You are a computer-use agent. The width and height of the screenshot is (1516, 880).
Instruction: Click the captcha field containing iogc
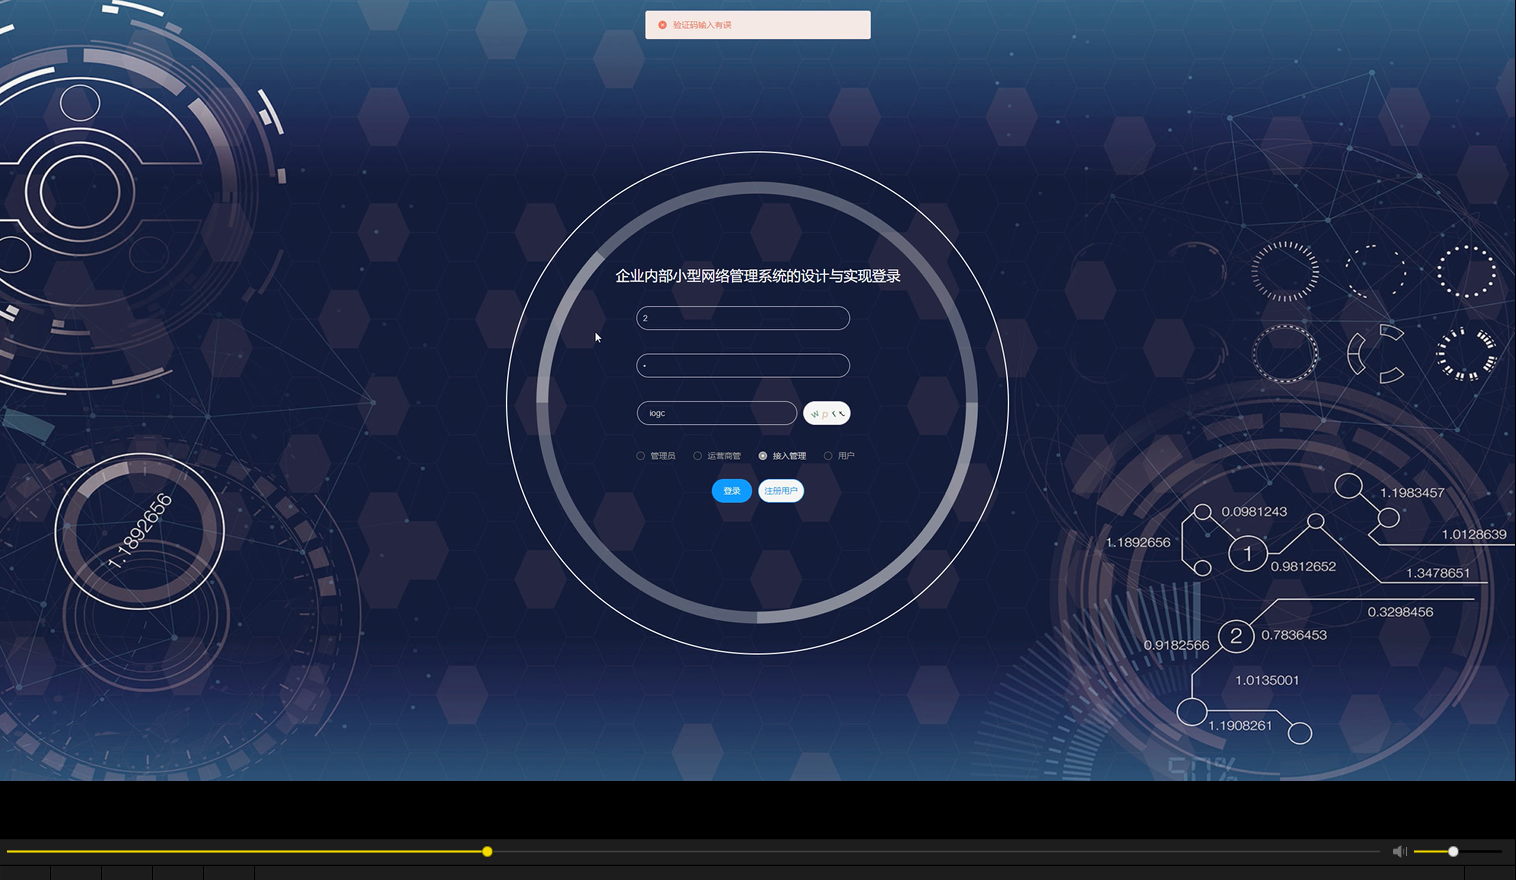pos(717,413)
